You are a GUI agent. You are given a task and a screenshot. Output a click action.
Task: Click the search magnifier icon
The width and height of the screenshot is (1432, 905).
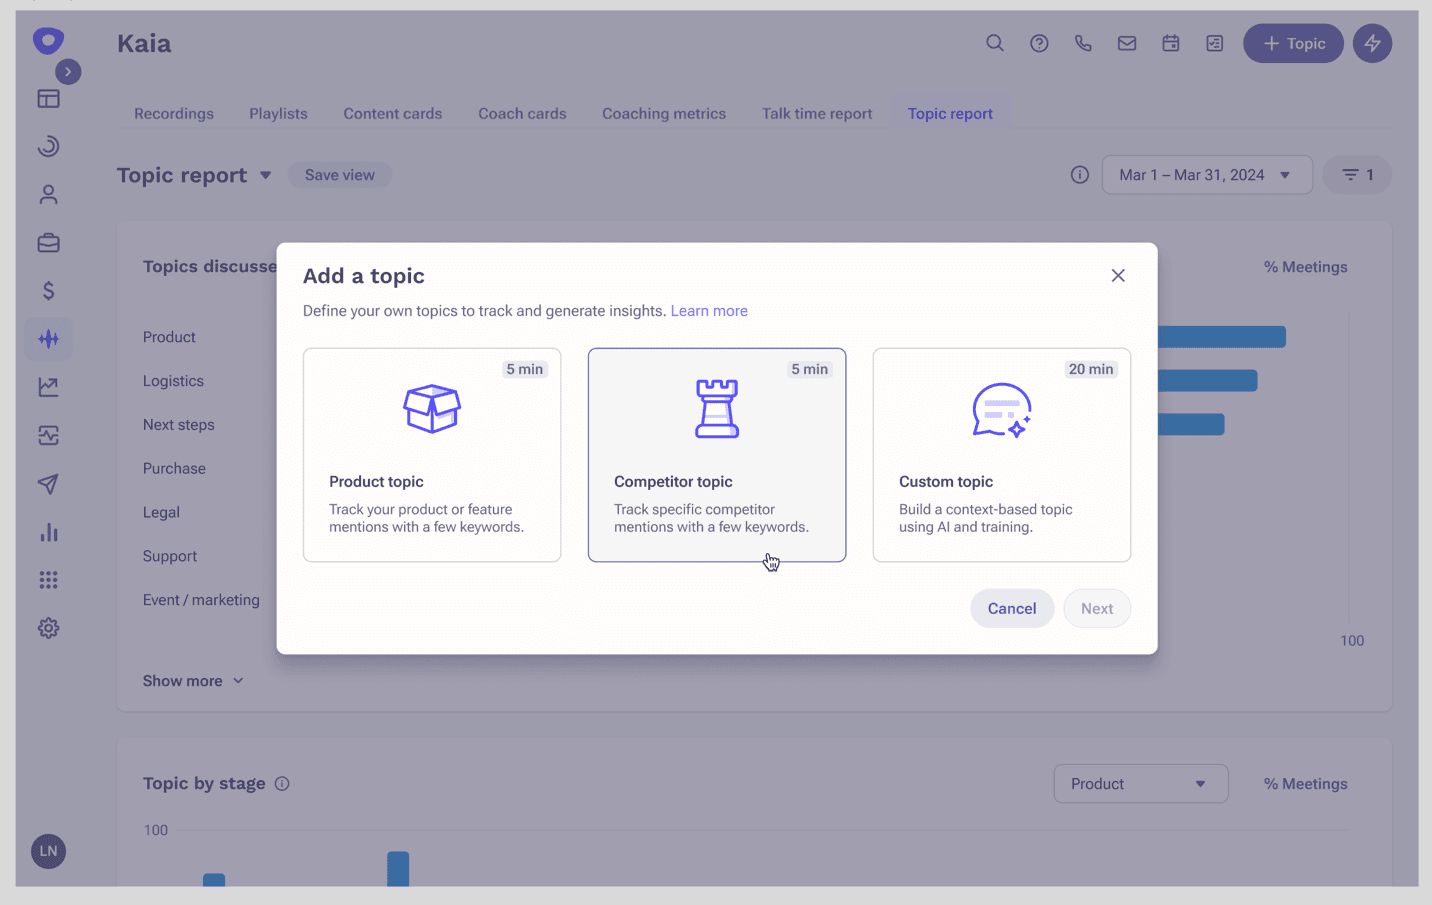click(994, 43)
